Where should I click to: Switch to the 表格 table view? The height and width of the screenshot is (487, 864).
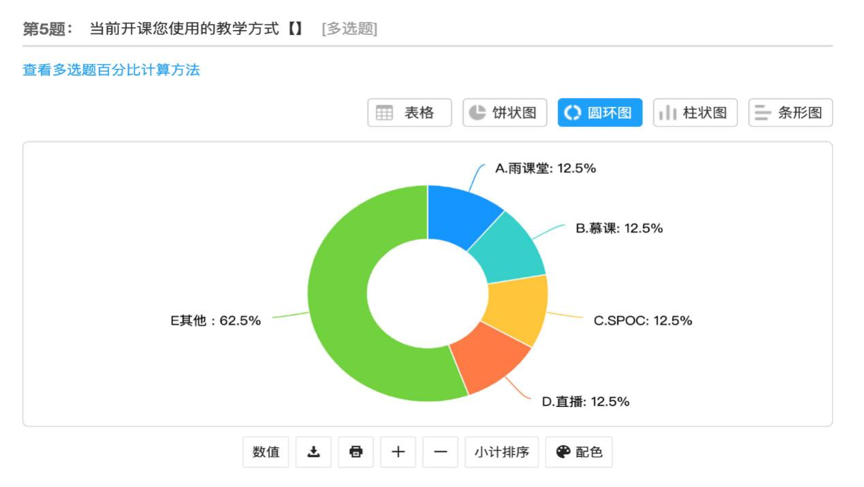click(x=409, y=113)
